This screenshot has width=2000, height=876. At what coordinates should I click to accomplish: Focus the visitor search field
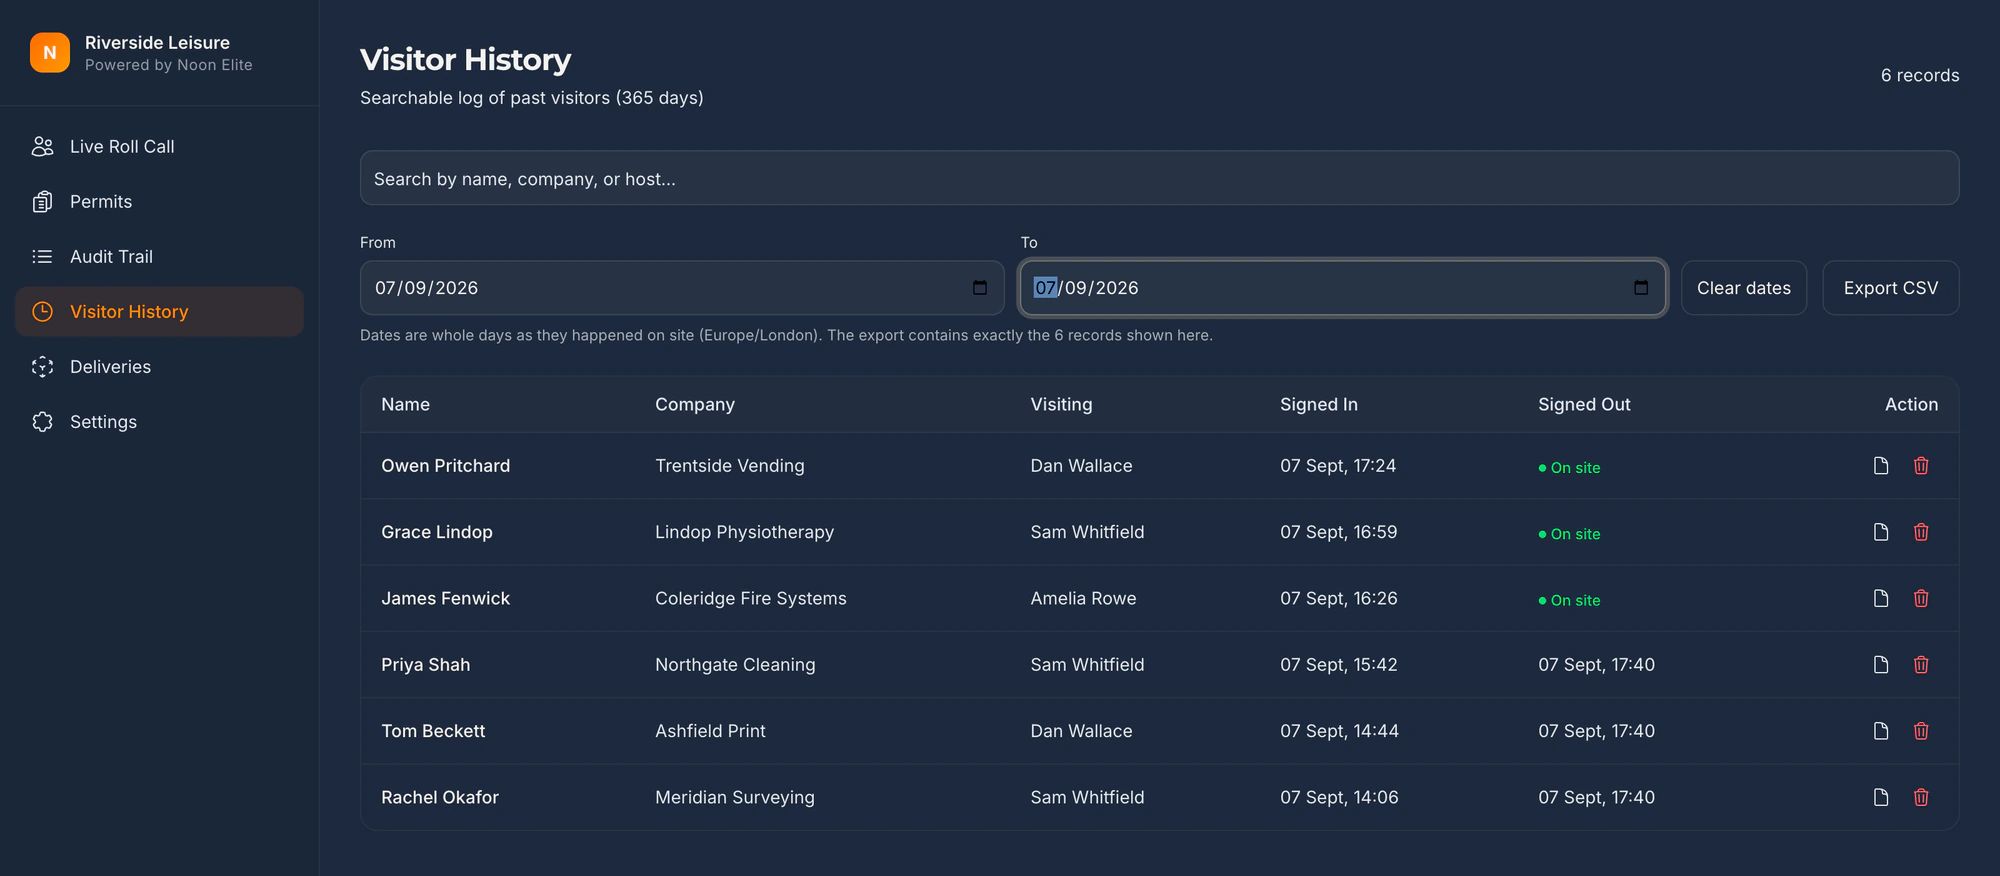point(1159,178)
